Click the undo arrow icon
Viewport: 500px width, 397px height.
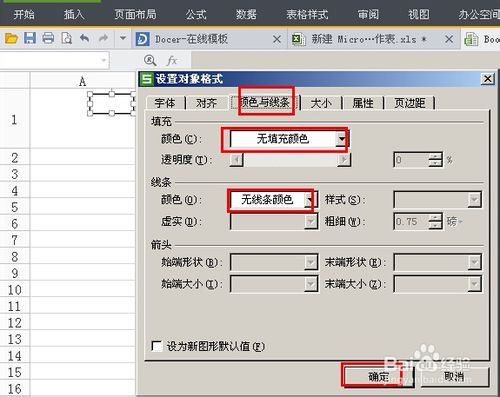[84, 39]
